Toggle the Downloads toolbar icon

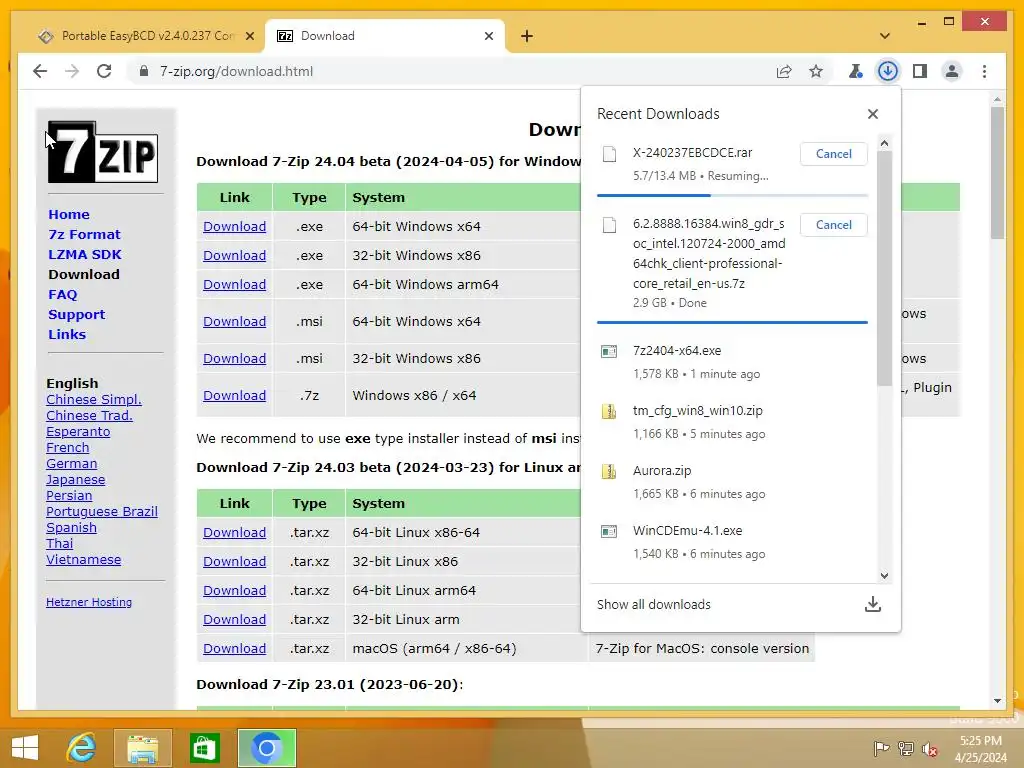(x=888, y=71)
